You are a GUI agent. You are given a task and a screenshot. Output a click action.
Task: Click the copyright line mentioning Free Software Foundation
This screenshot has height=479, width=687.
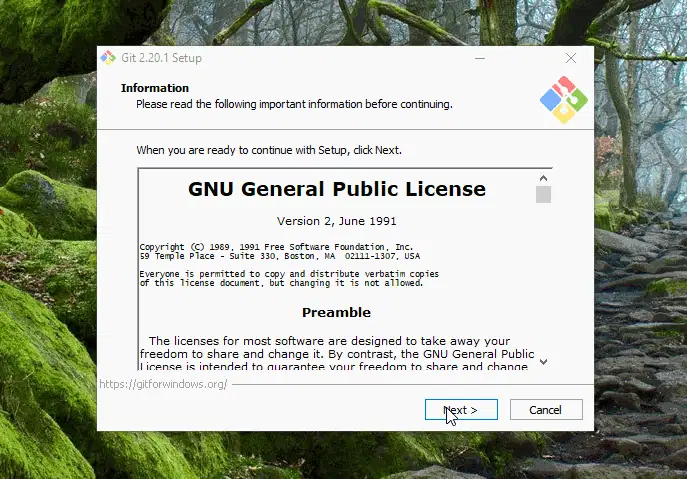pyautogui.click(x=276, y=247)
